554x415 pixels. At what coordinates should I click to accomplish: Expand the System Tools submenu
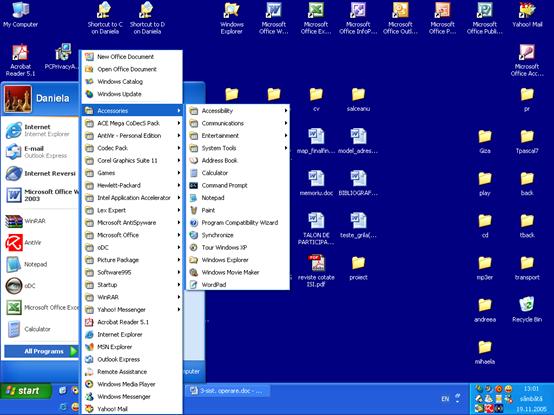238,148
